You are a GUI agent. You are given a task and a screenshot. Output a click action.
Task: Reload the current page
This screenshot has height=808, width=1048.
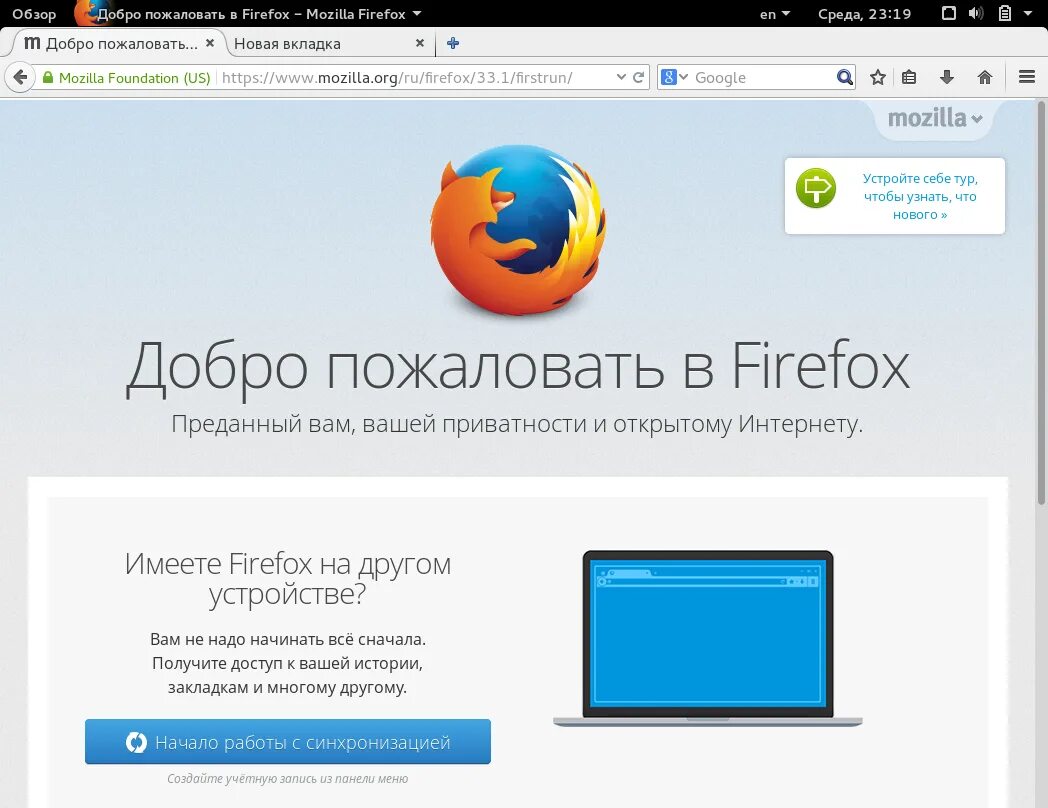pyautogui.click(x=638, y=78)
